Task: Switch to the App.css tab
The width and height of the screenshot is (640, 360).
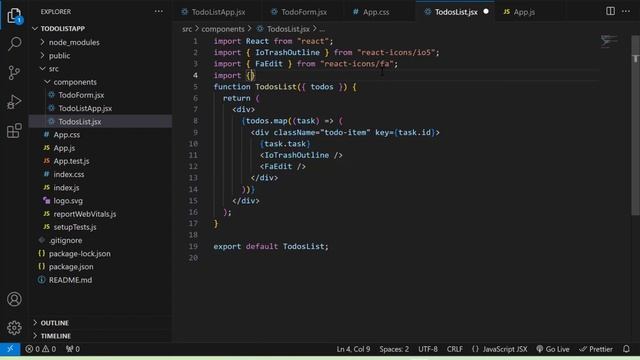Action: [x=376, y=12]
